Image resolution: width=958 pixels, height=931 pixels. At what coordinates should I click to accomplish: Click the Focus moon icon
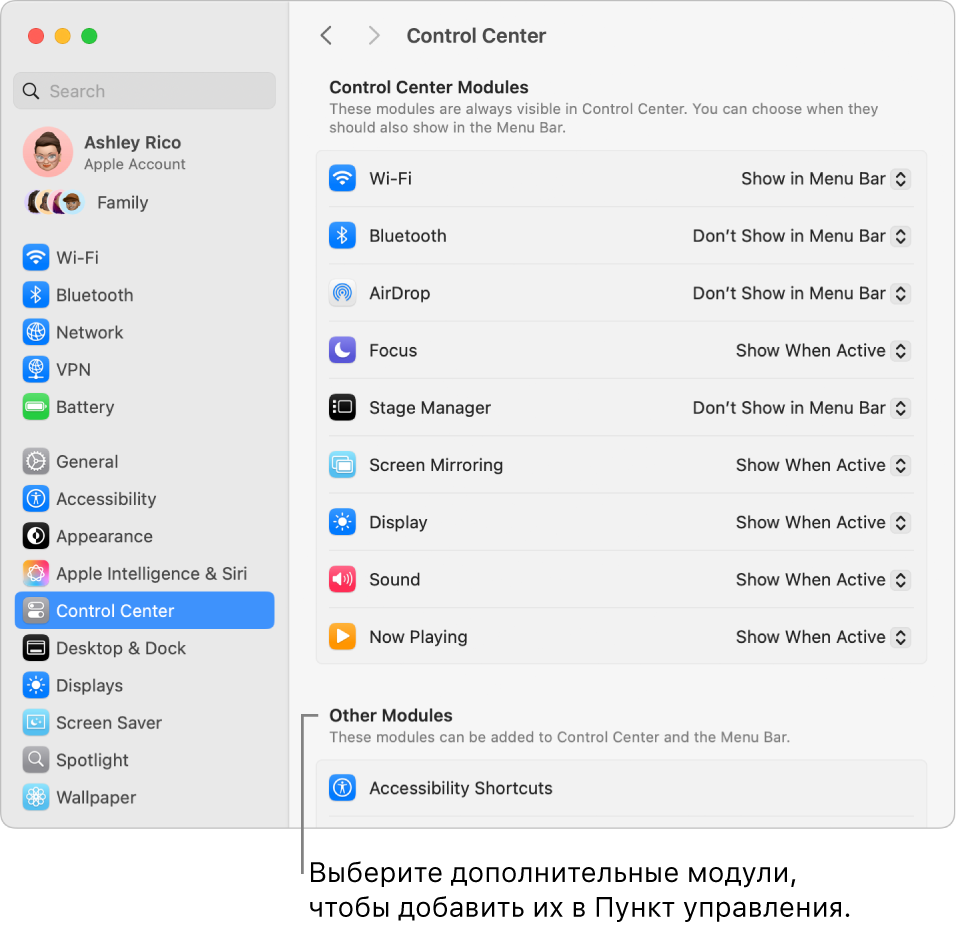tap(342, 350)
